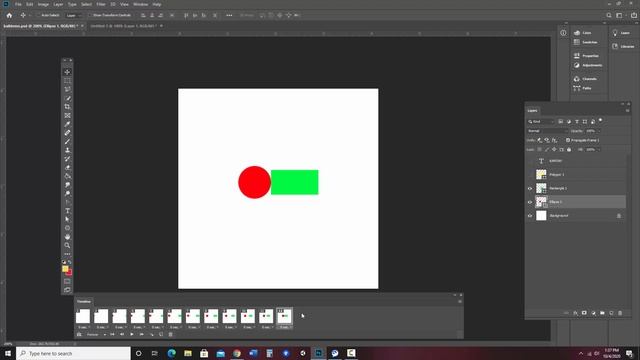Screen dimensions: 640x360
Task: Open the Filter menu
Action: (x=100, y=4)
